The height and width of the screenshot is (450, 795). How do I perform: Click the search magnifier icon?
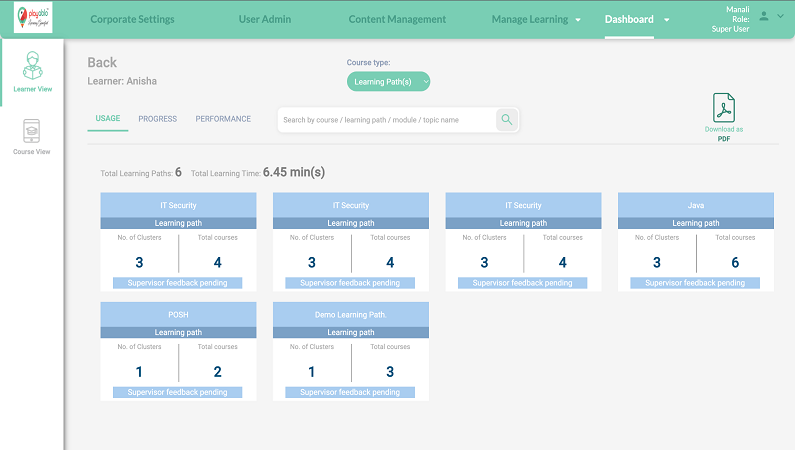pos(507,120)
